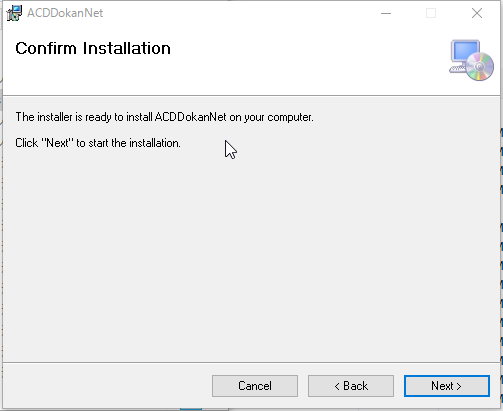Viewport: 503px width, 411px height.
Task: Click text "The installer is ready to install ACDDokanNet"
Action: 121,117
